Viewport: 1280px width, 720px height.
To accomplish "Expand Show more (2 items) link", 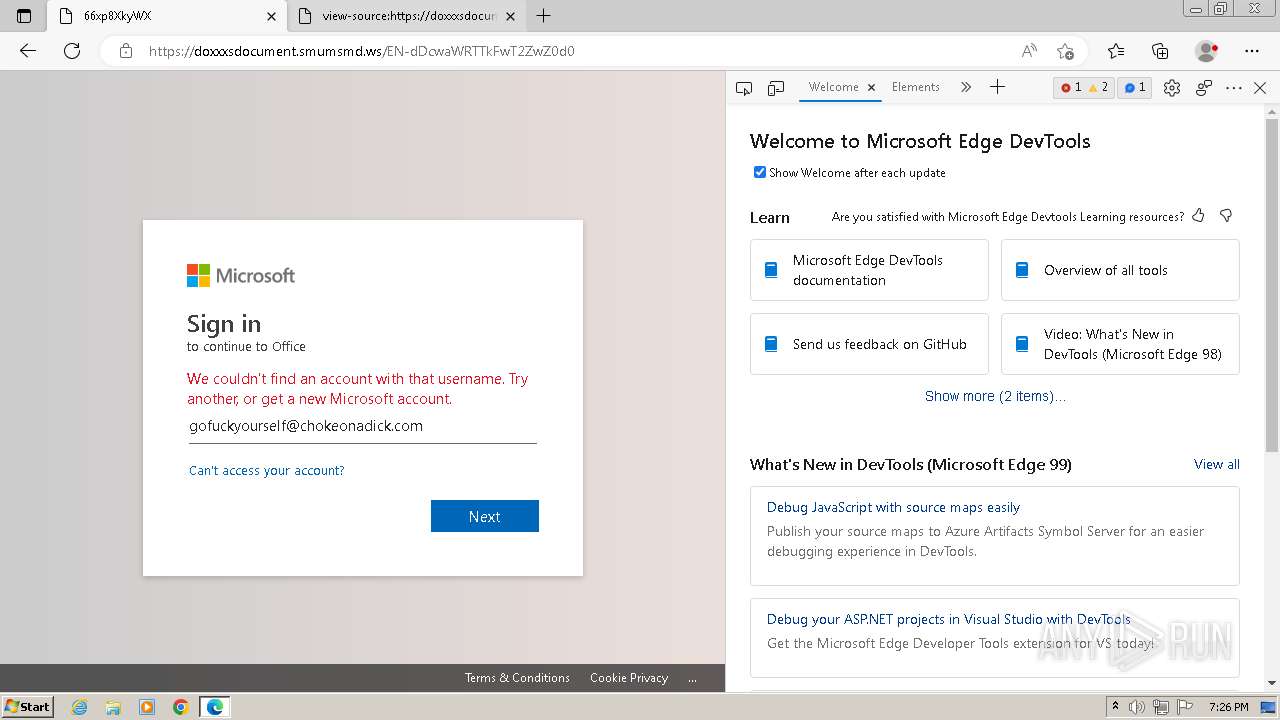I will pyautogui.click(x=995, y=396).
